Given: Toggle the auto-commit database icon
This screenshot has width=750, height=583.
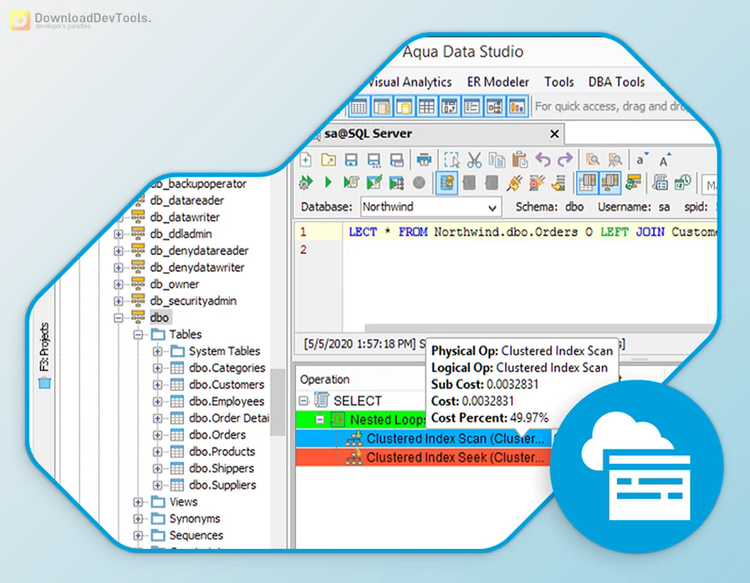Looking at the screenshot, I should [447, 183].
